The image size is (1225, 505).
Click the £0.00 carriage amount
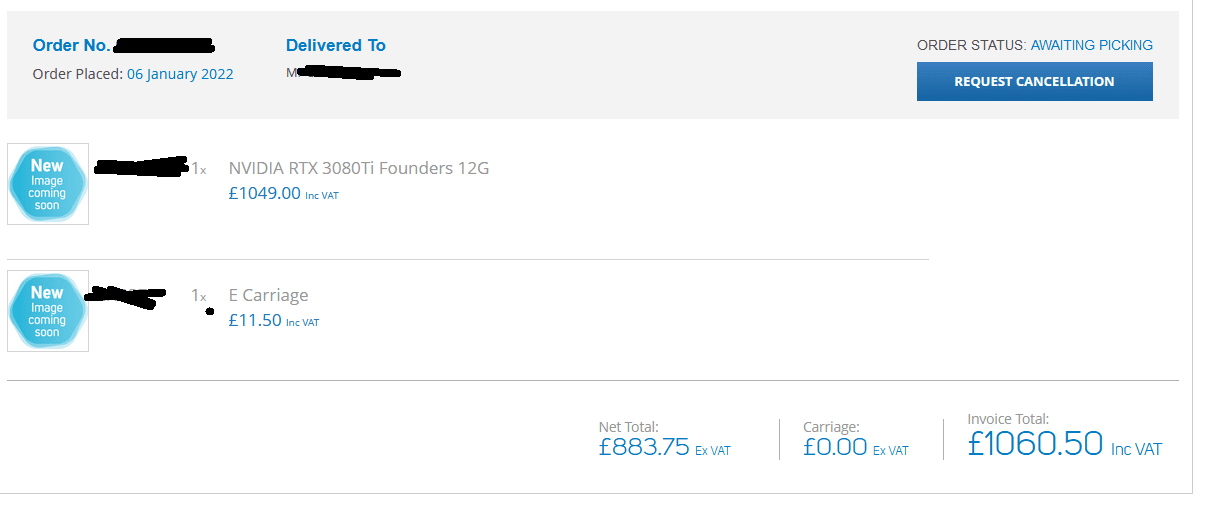(835, 447)
